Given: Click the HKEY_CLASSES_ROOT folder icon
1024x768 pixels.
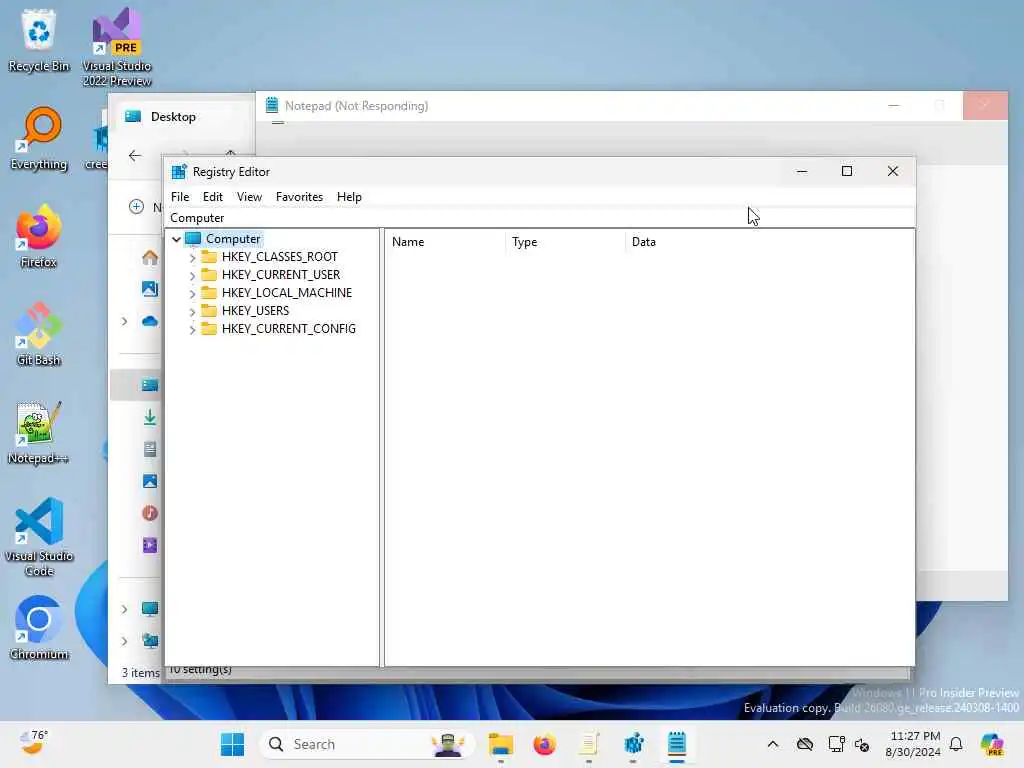Looking at the screenshot, I should click(x=209, y=257).
